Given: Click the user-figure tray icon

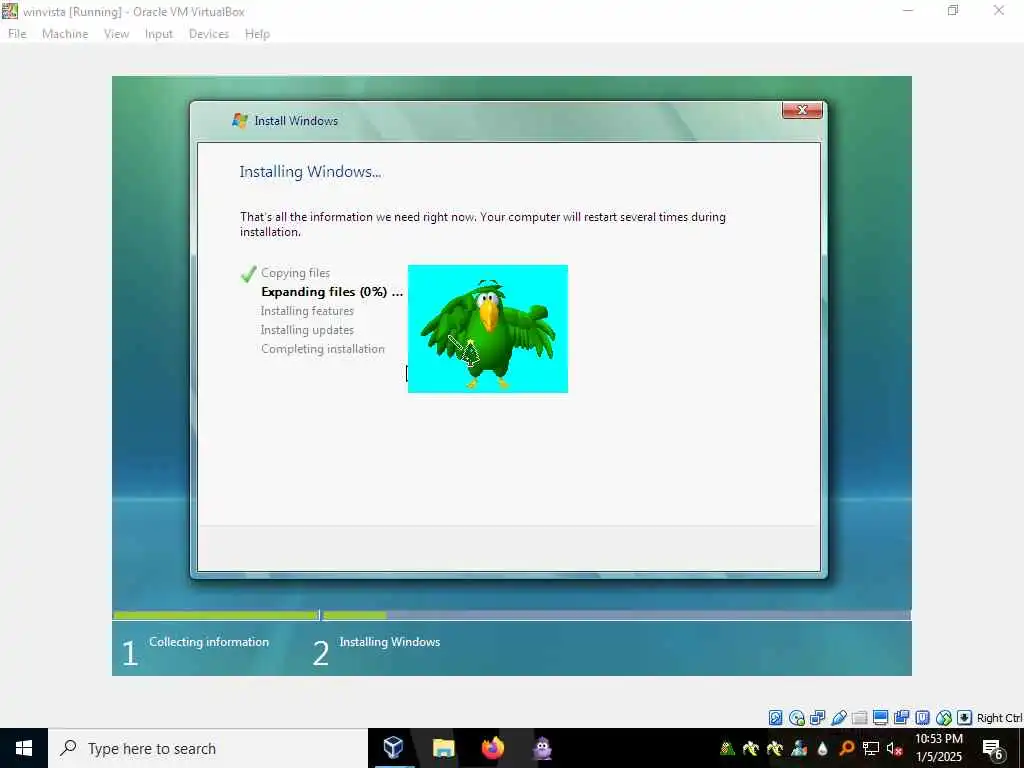Looking at the screenshot, I should [799, 748].
